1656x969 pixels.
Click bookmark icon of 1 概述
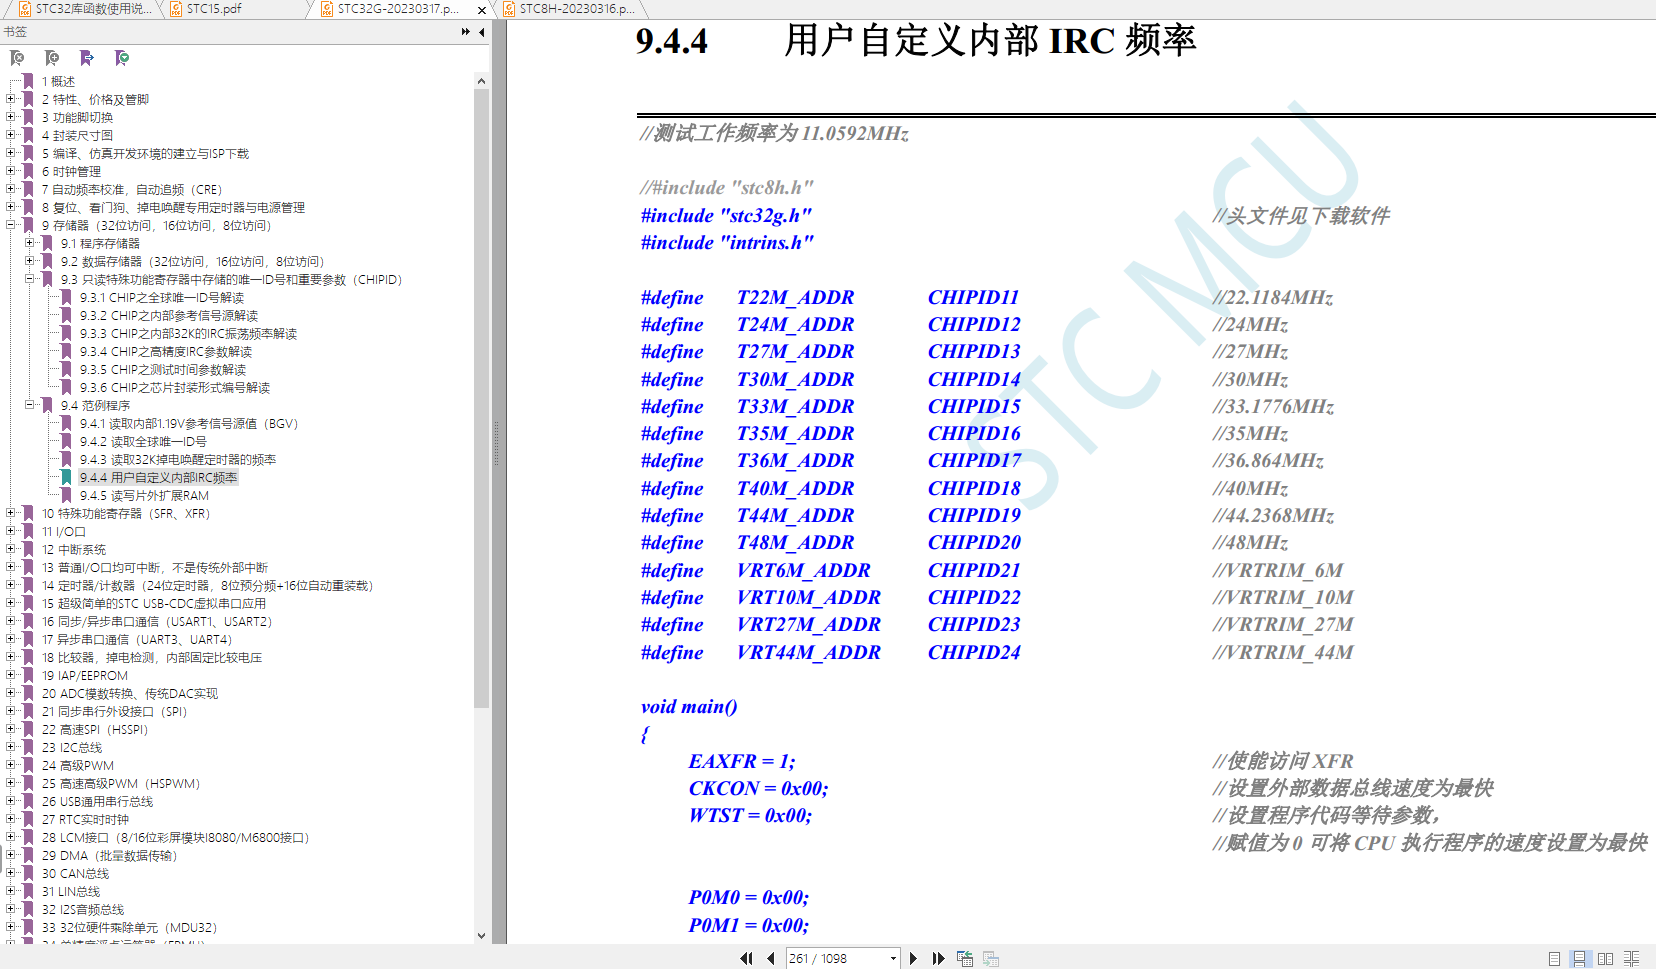(x=29, y=81)
